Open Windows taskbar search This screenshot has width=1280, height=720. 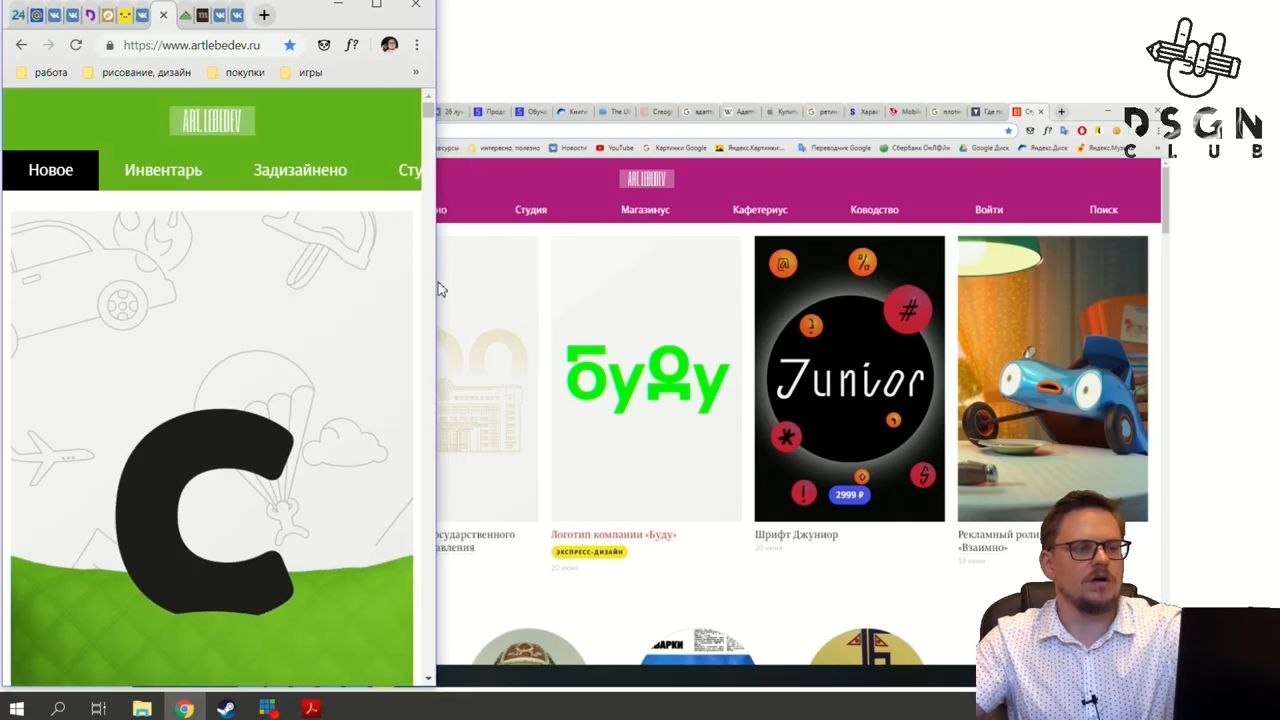pos(58,708)
